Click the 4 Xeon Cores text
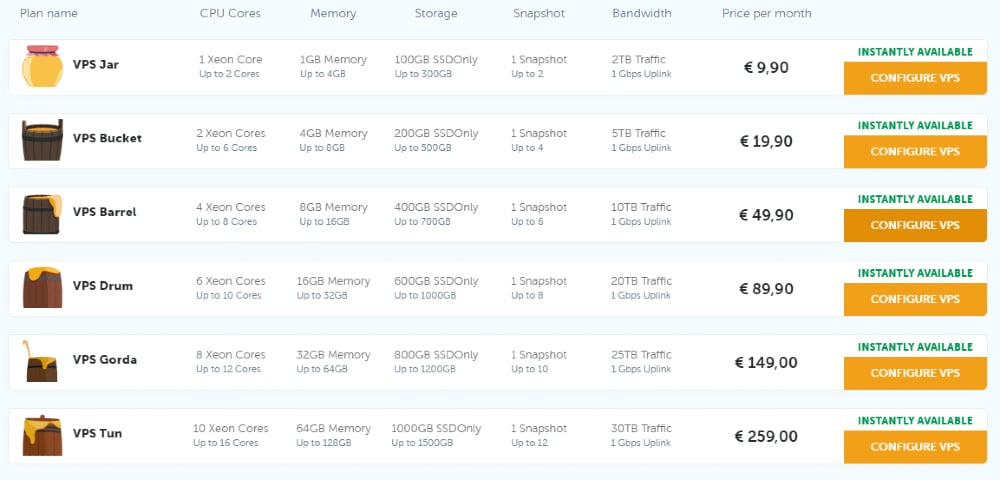The width and height of the screenshot is (1000, 480). pos(230,207)
